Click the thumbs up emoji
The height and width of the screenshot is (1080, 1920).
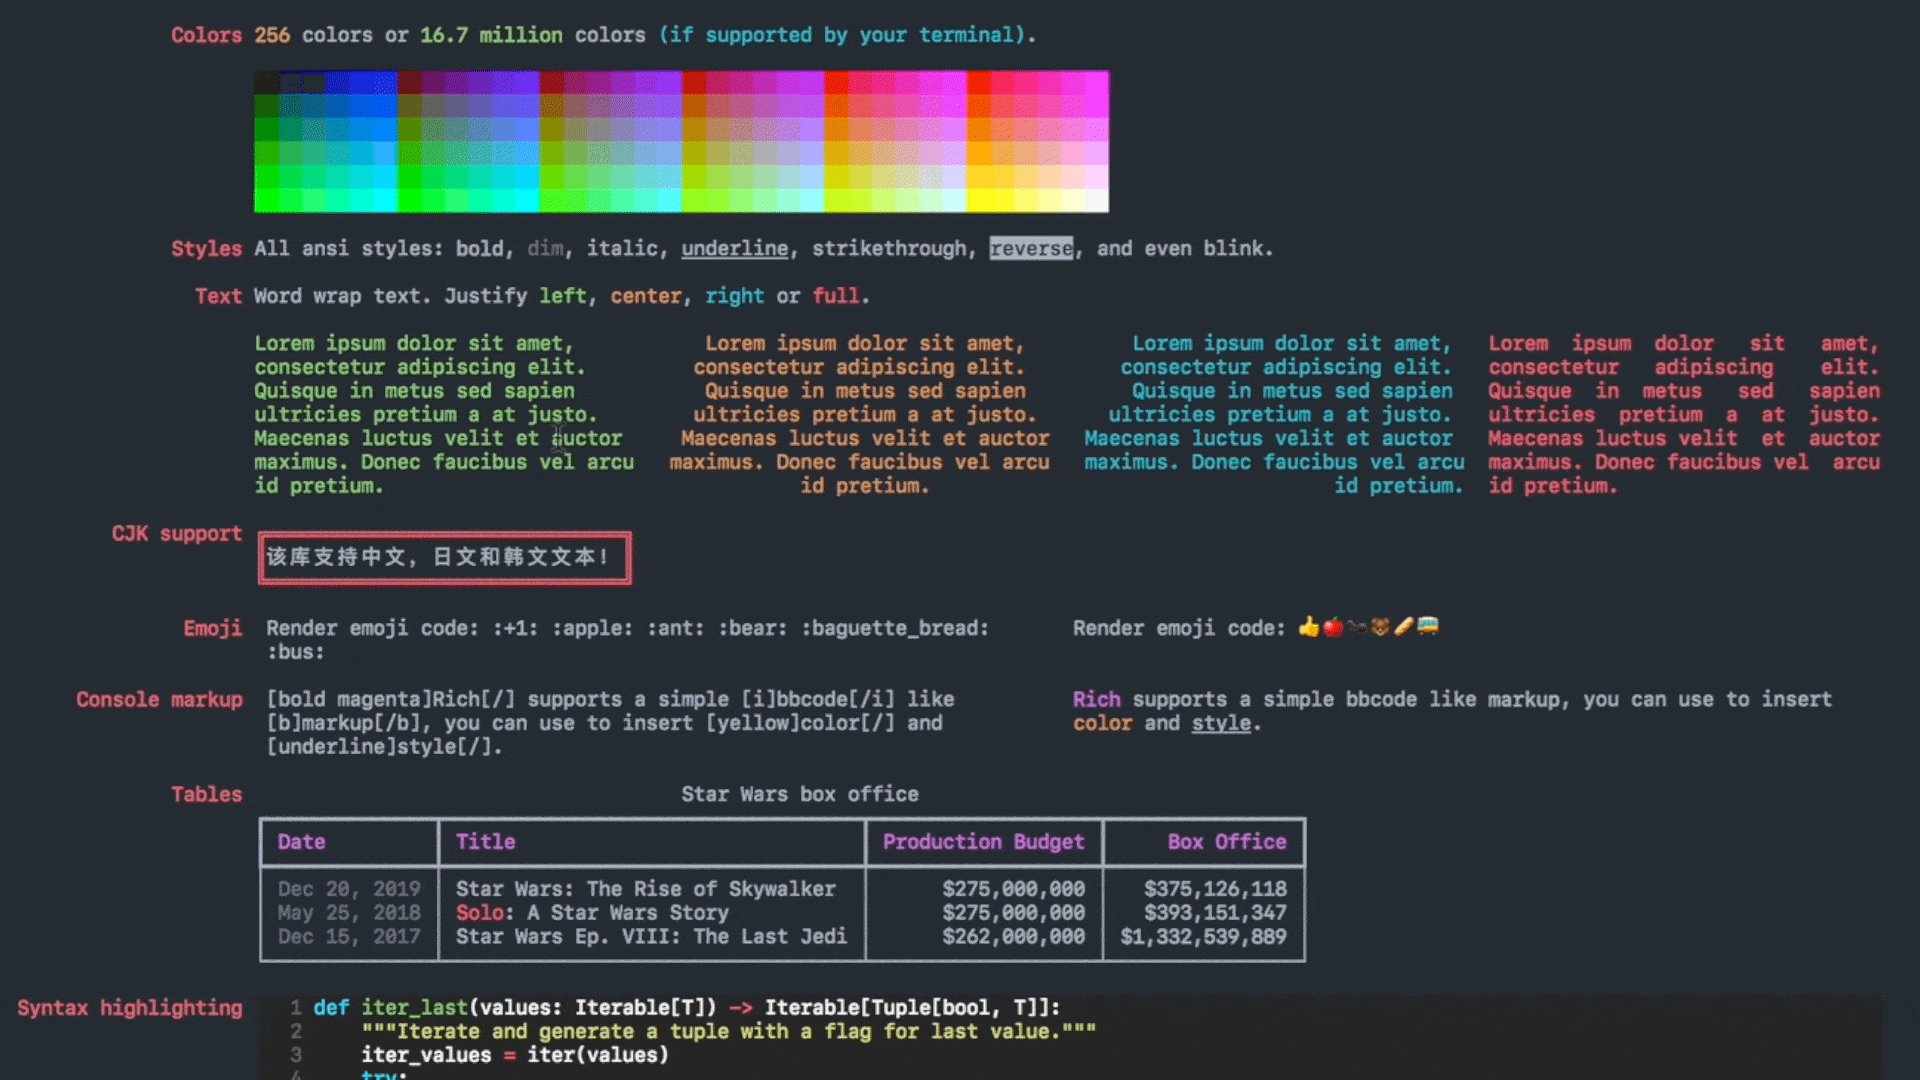(1308, 627)
